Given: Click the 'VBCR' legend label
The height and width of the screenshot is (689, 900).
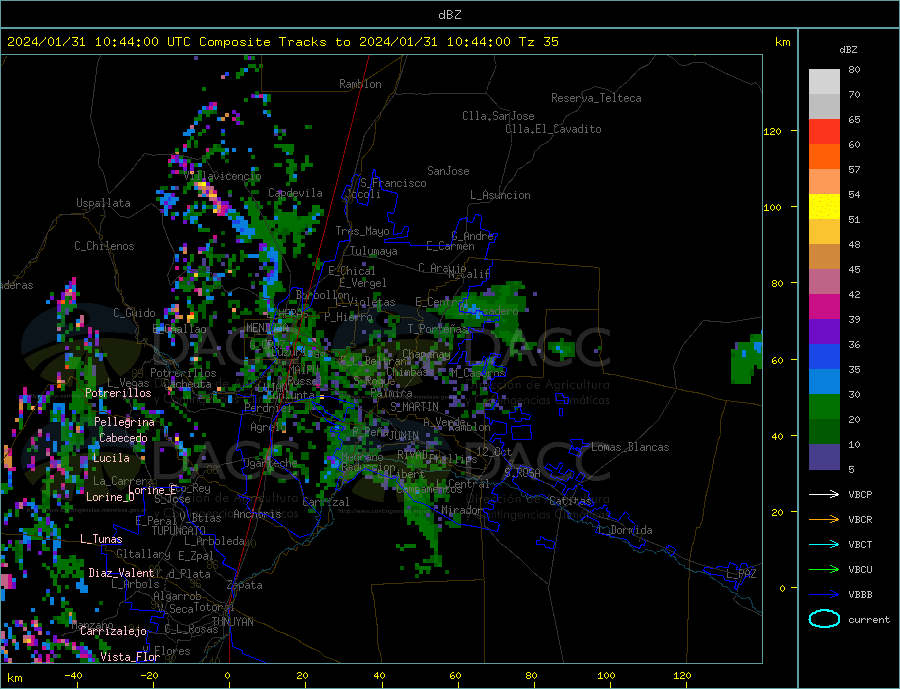Looking at the screenshot, I should pos(860,520).
